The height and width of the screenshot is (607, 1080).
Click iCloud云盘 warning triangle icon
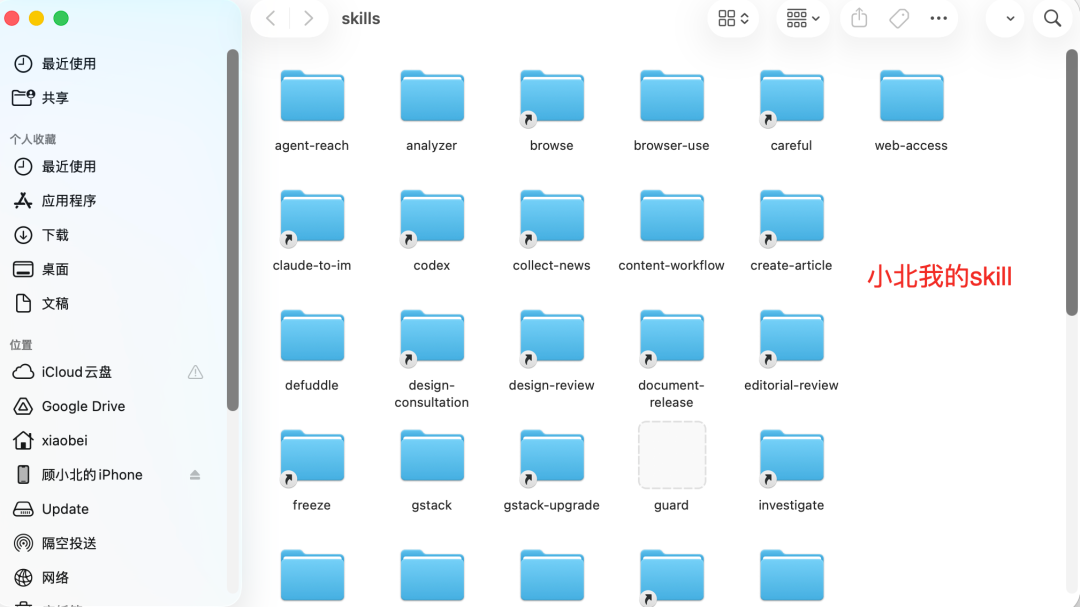(x=196, y=372)
